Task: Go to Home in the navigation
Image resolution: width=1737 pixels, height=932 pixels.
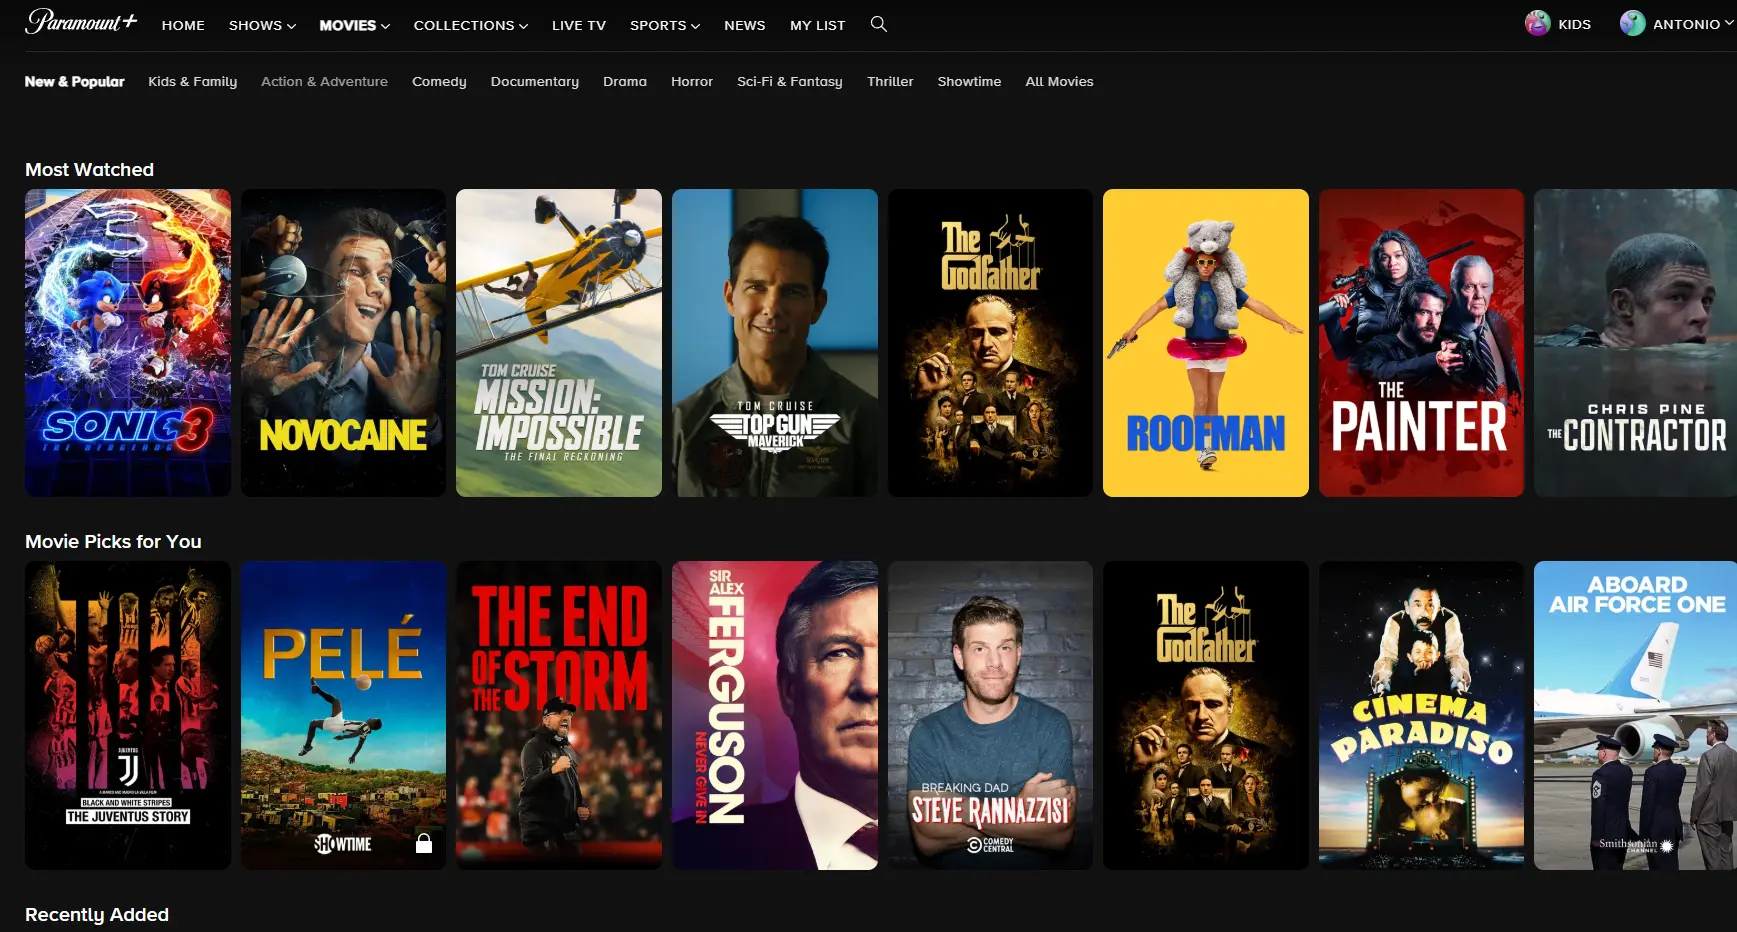Action: coord(183,25)
